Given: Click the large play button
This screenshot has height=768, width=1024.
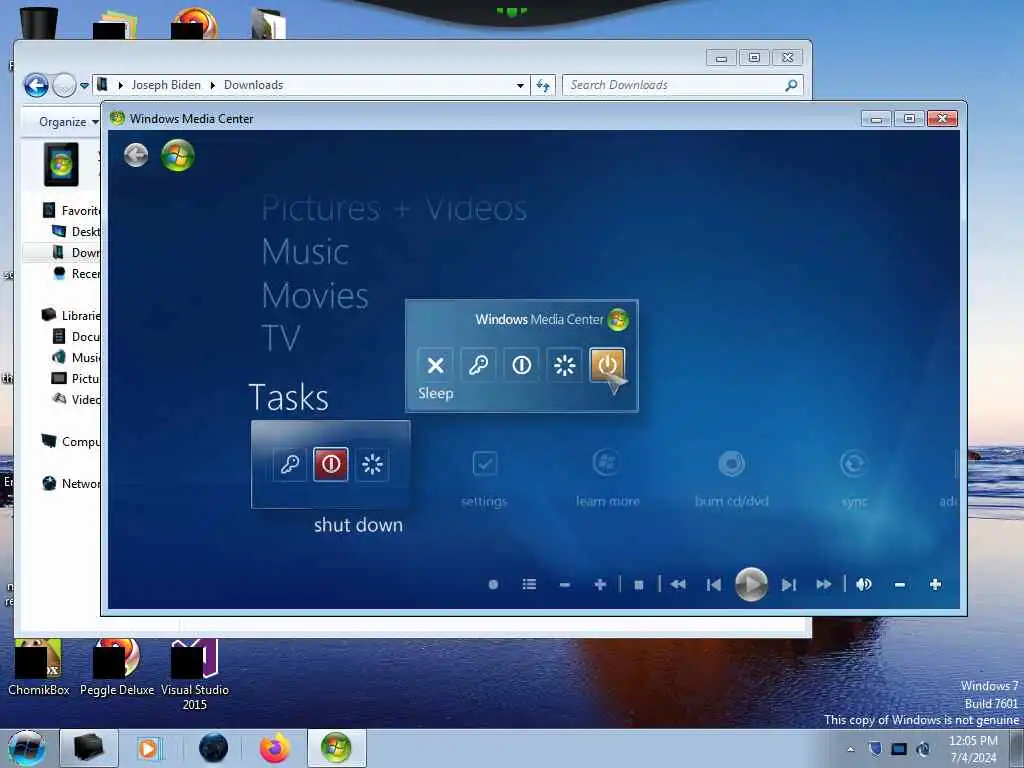Looking at the screenshot, I should click(751, 584).
